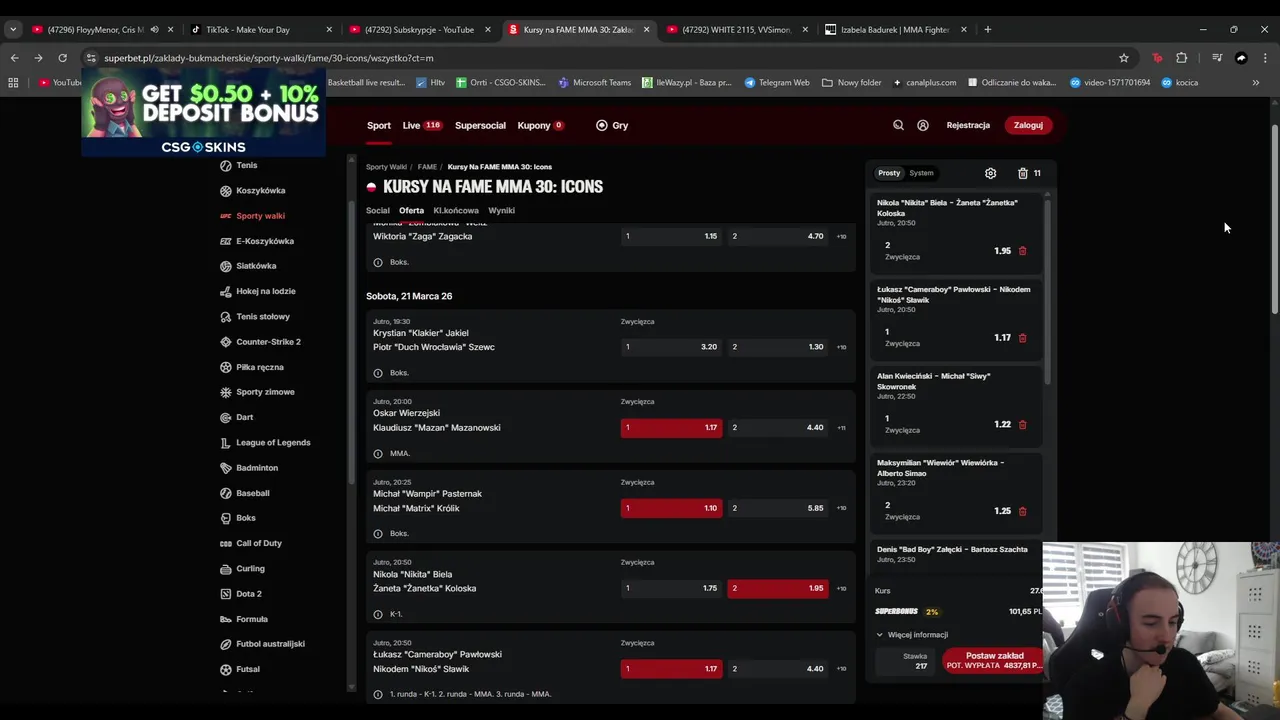Screen dimensions: 1280x720
Task: Expand +10 markets for Pawłowski vs Sławik
Action: coord(841,669)
